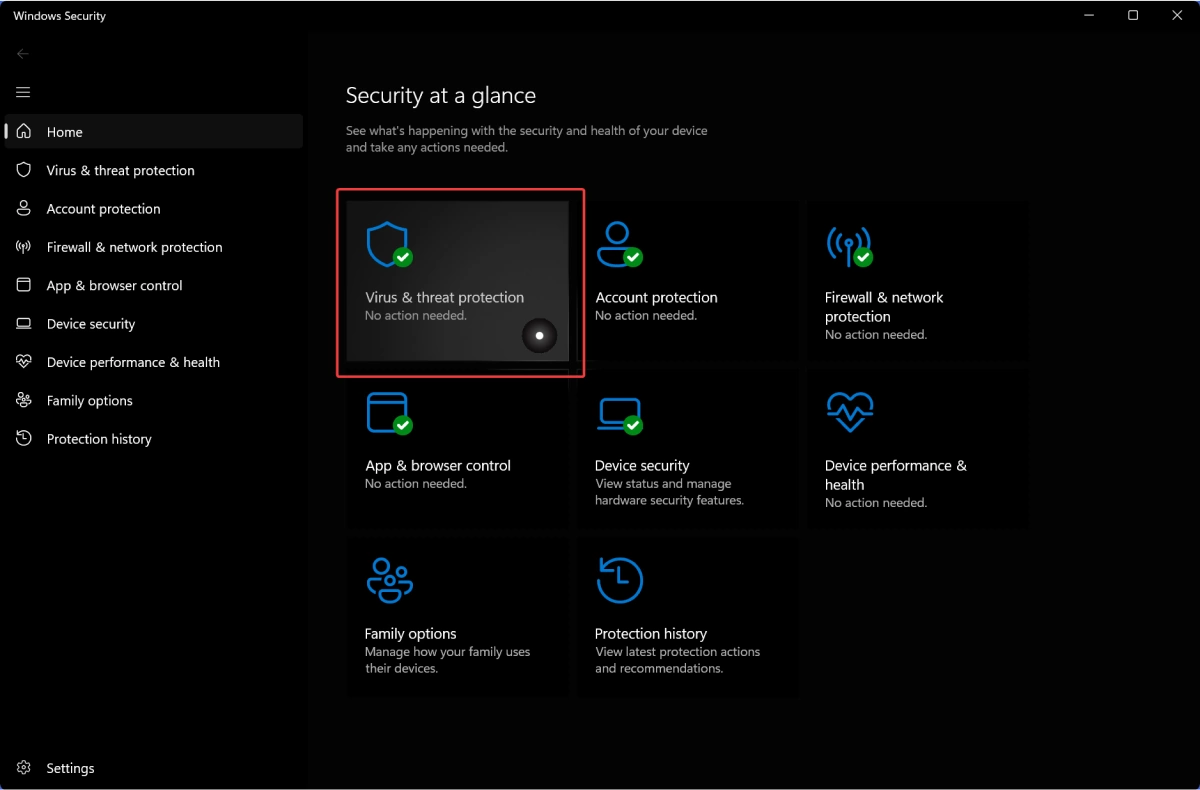
Task: Click 'View status and manage hardware security features' text
Action: tap(669, 492)
